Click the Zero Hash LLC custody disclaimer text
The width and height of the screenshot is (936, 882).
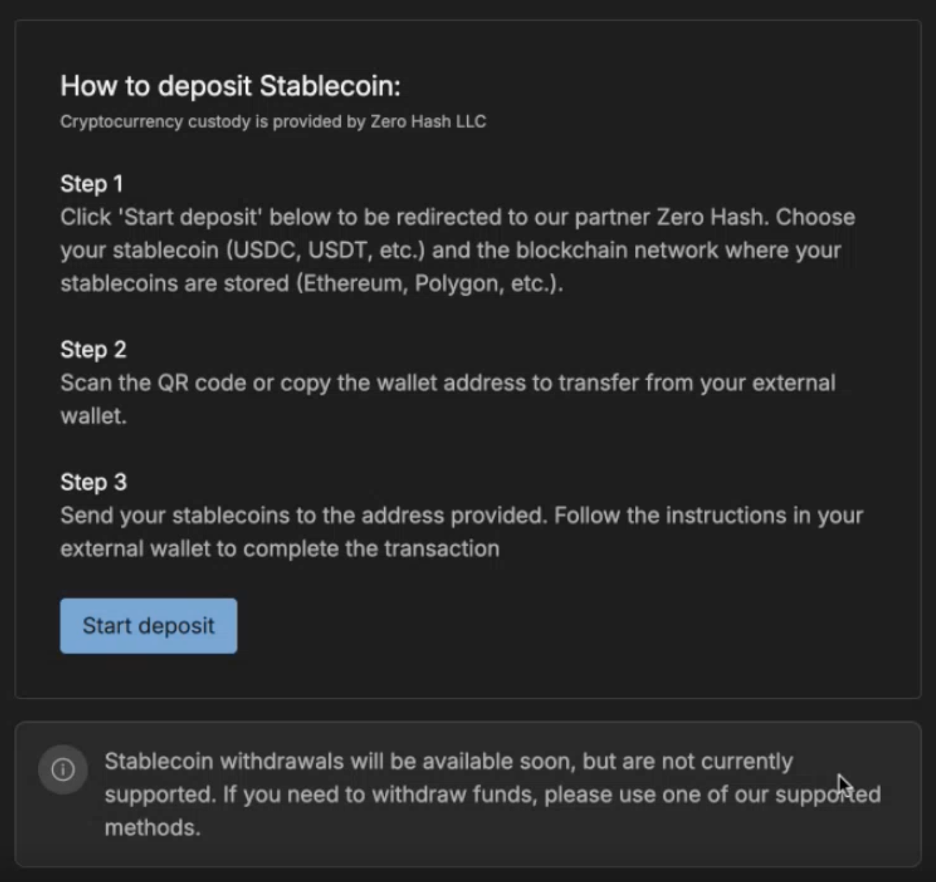[x=272, y=121]
